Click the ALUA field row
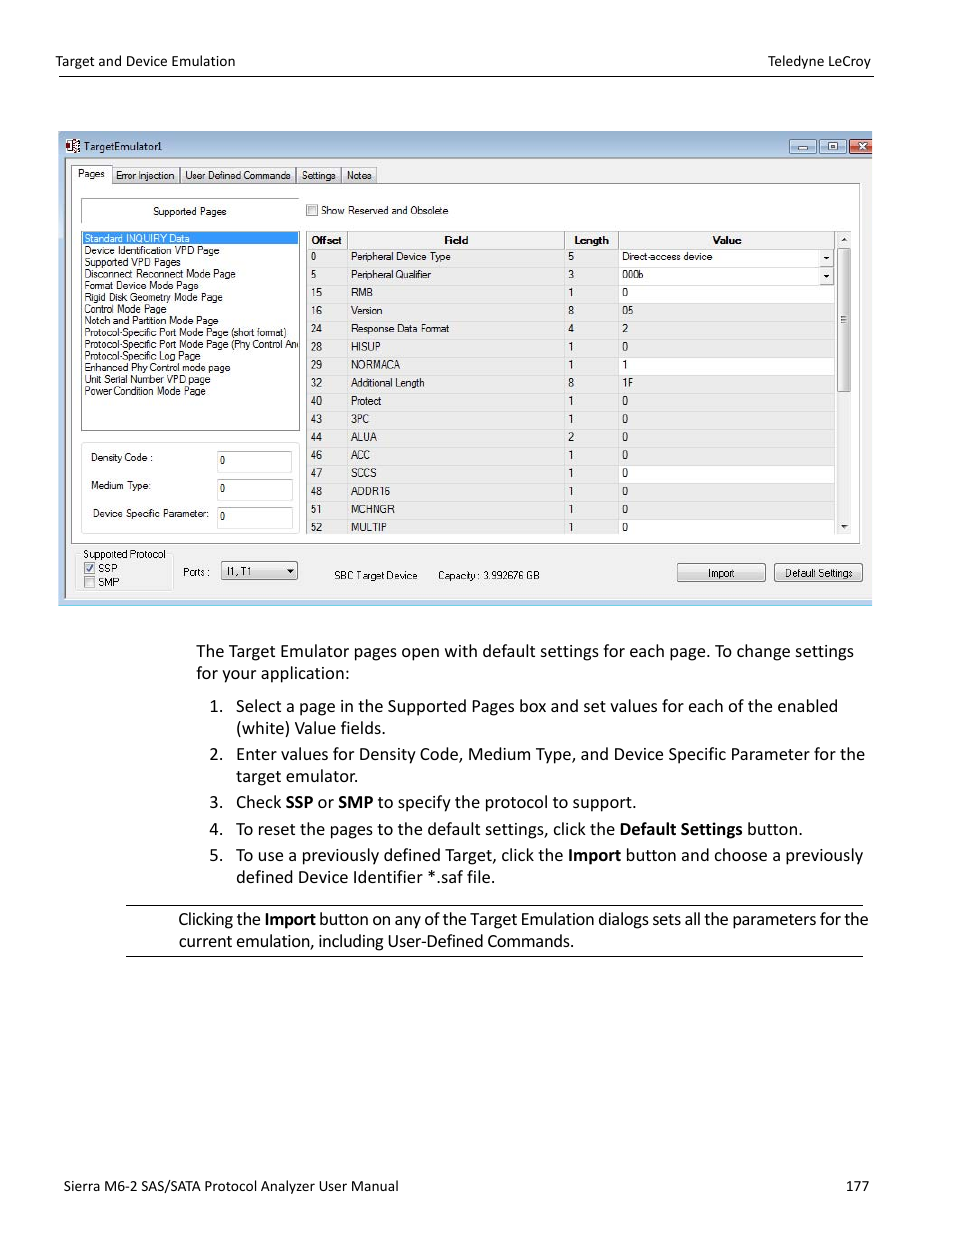Image resolution: width=954 pixels, height=1235 pixels. pyautogui.click(x=570, y=437)
